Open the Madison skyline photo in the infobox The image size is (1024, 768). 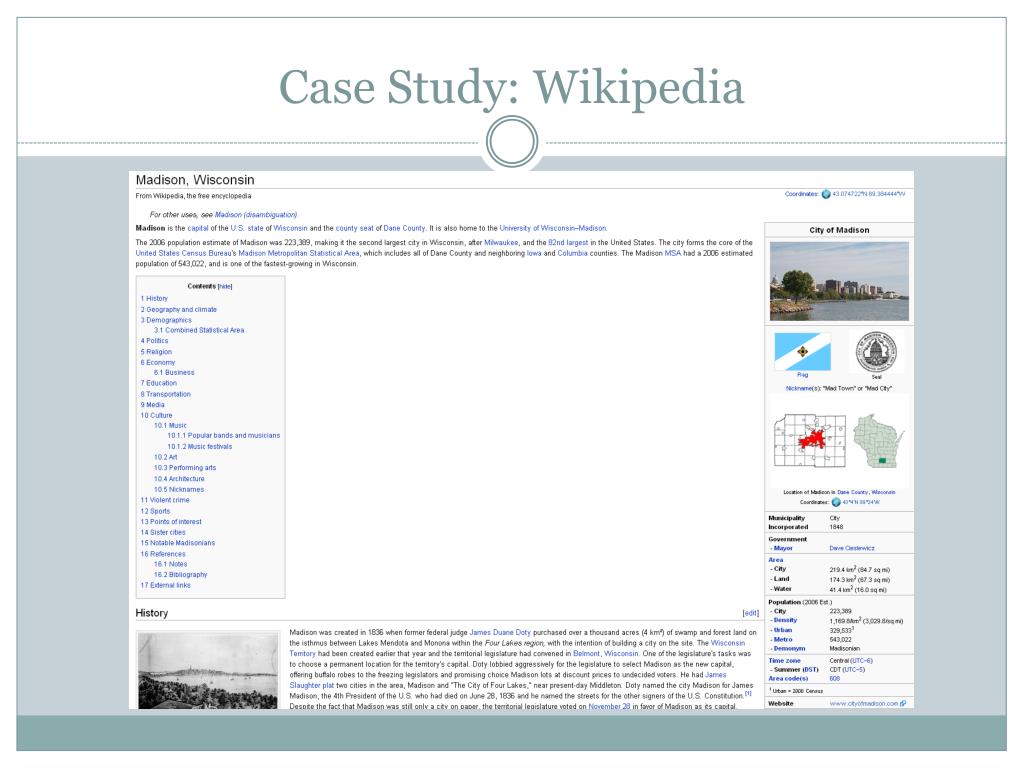(x=839, y=281)
